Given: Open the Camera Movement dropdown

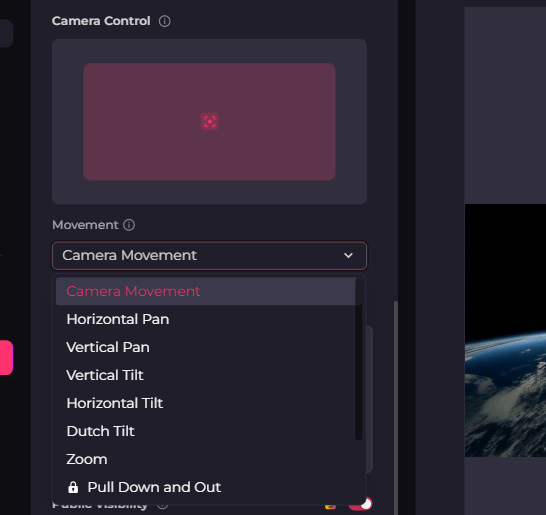Looking at the screenshot, I should (x=209, y=256).
